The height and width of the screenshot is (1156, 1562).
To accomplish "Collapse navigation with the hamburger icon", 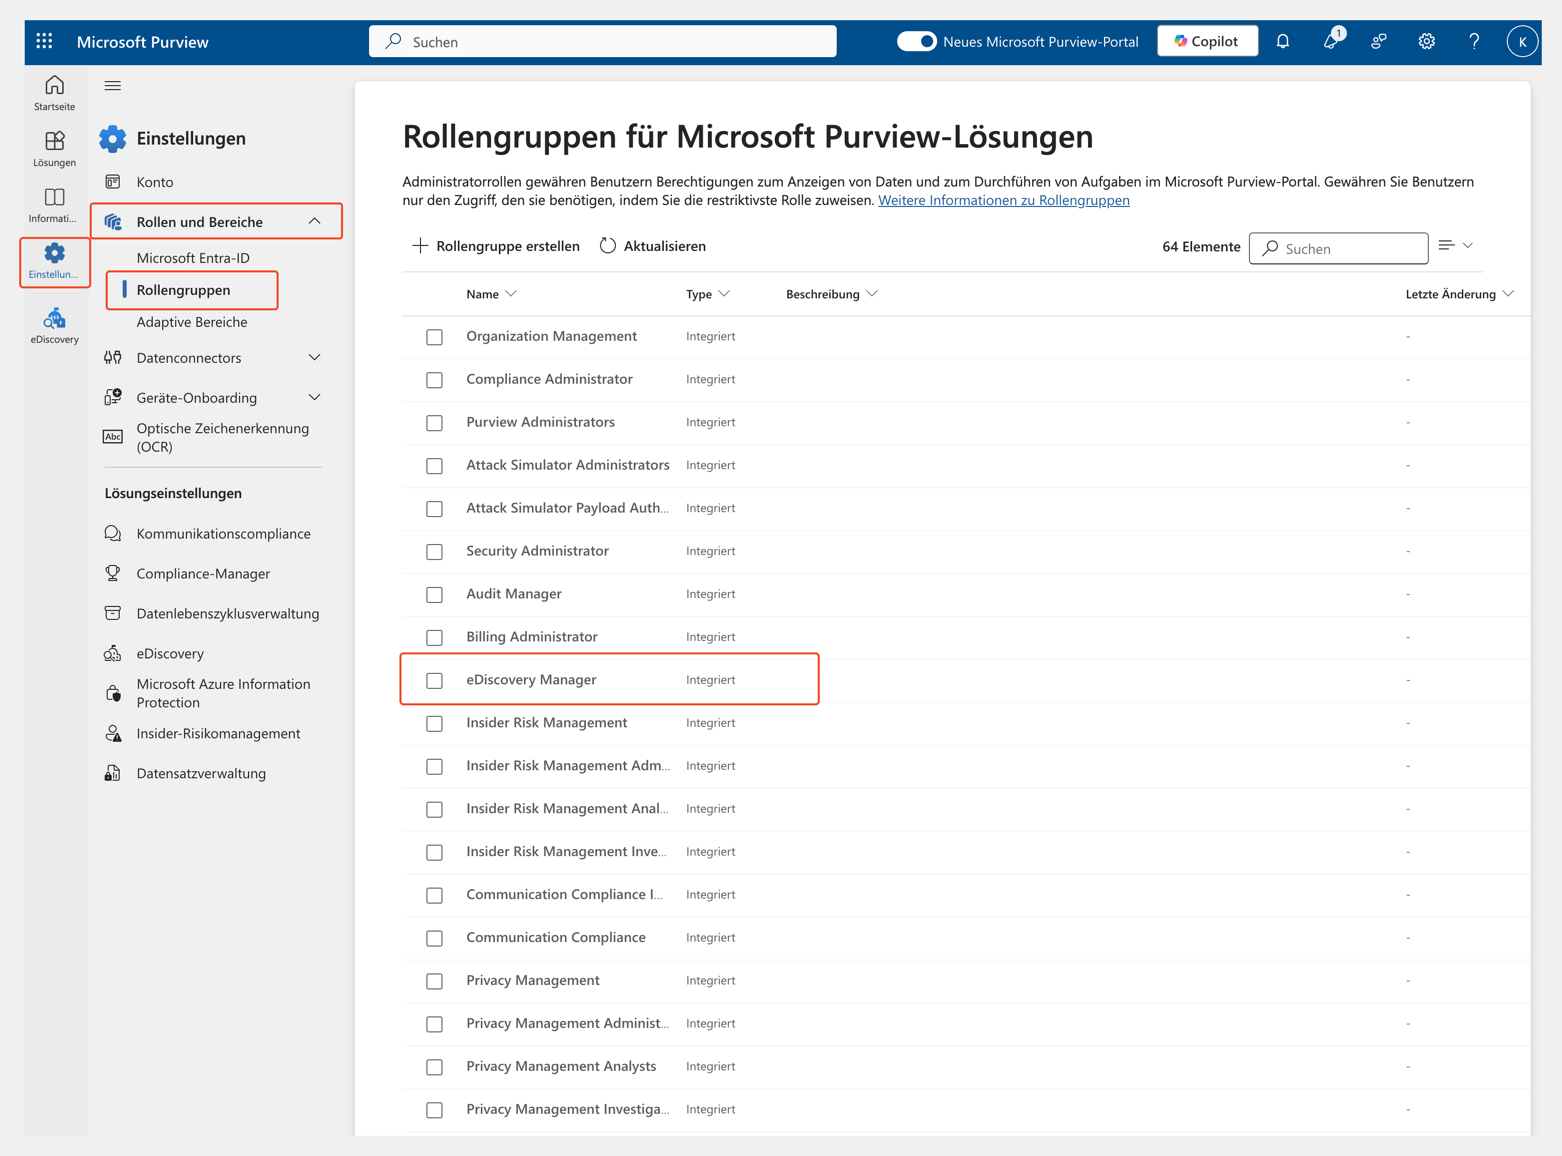I will (113, 86).
